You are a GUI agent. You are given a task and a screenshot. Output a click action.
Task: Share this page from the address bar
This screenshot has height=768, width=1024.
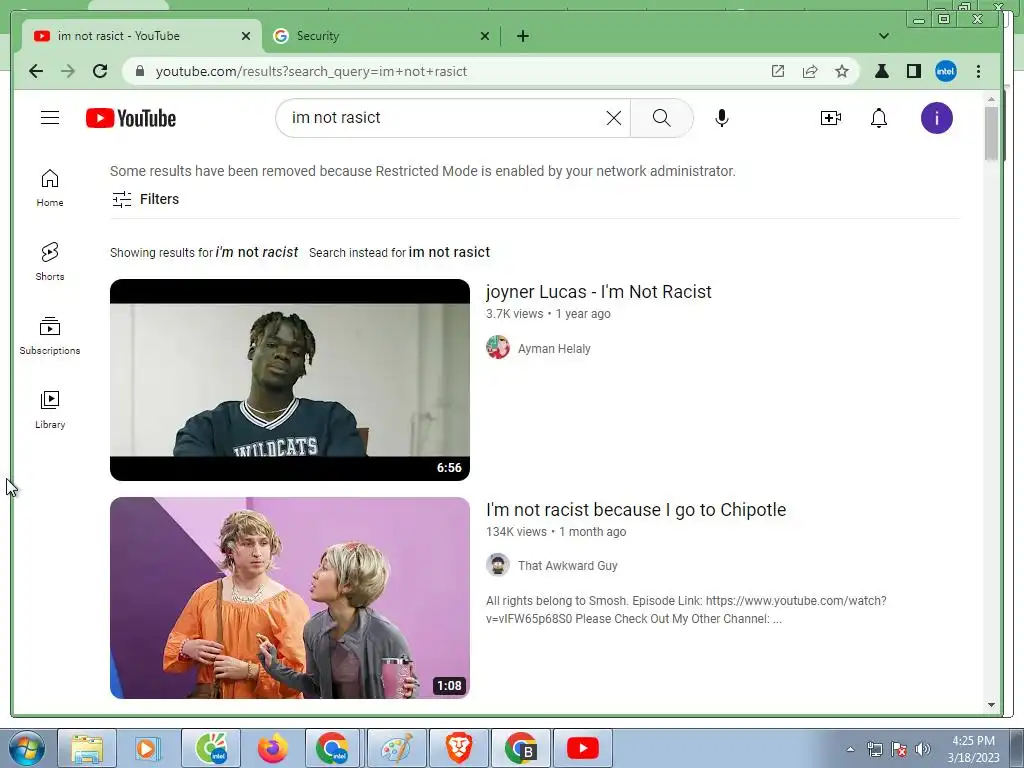click(810, 71)
